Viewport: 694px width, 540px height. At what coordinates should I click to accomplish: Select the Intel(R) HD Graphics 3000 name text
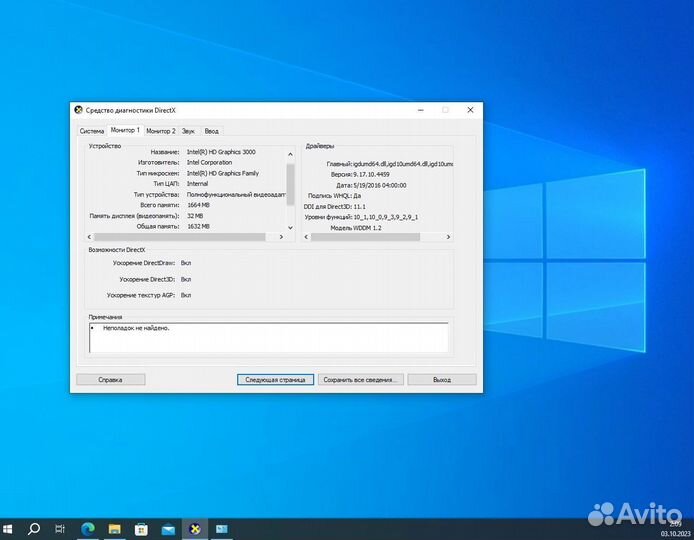(x=221, y=152)
